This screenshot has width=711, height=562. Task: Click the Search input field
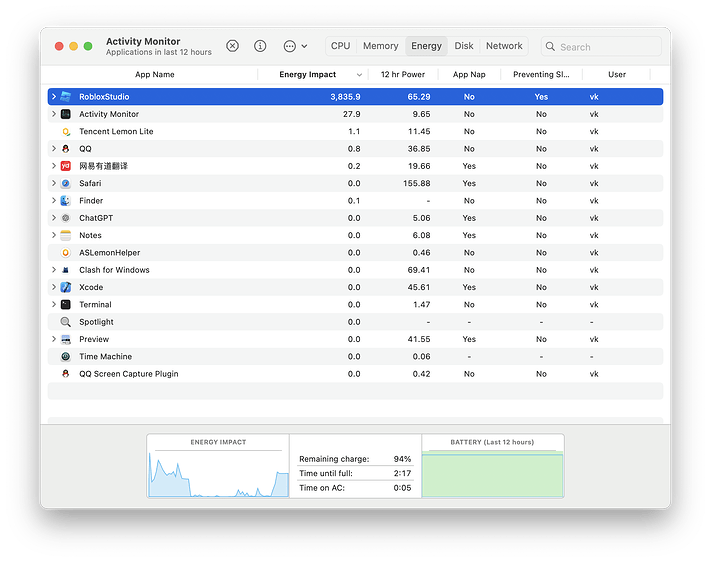point(601,46)
